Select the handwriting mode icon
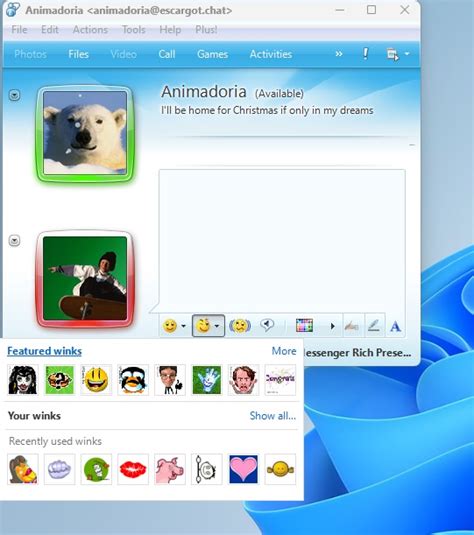This screenshot has width=474, height=535. 352,326
